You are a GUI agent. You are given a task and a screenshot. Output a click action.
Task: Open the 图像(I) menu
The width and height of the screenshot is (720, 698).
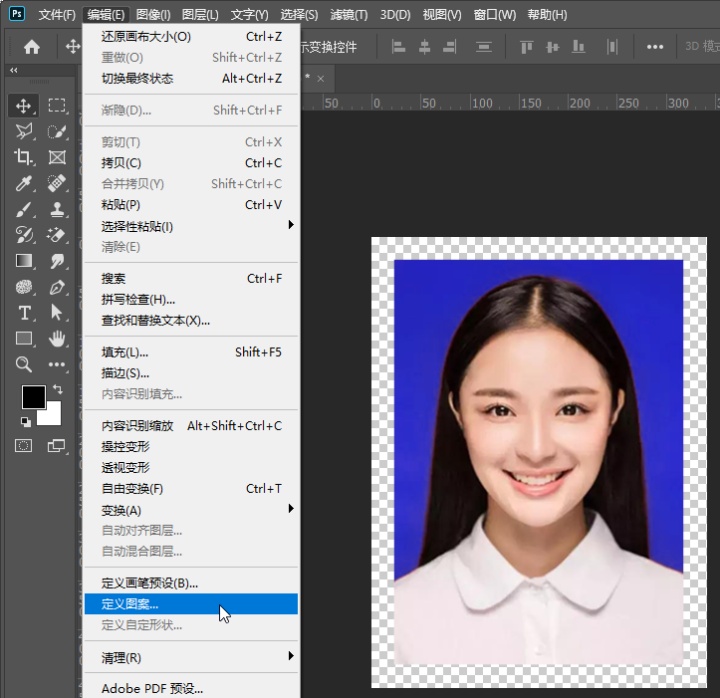153,15
